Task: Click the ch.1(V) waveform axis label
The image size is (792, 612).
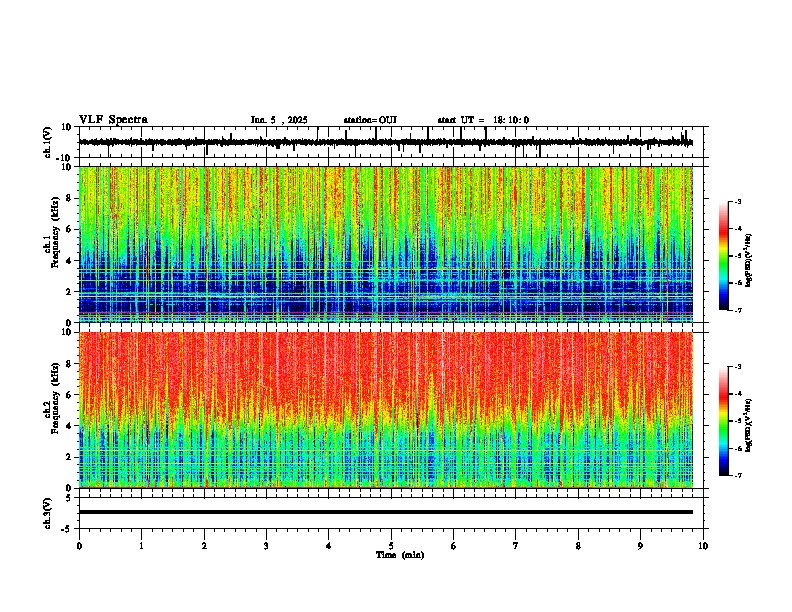Action: pos(48,142)
